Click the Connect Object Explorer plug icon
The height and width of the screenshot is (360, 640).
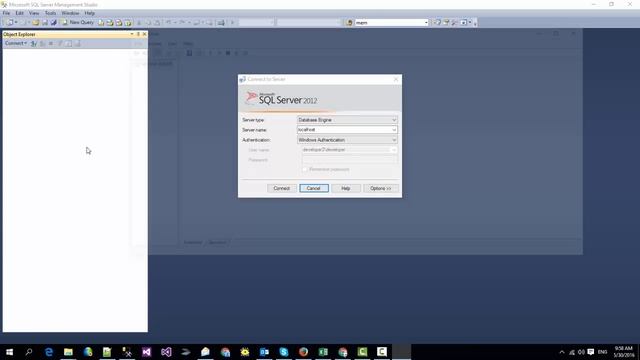(34, 43)
